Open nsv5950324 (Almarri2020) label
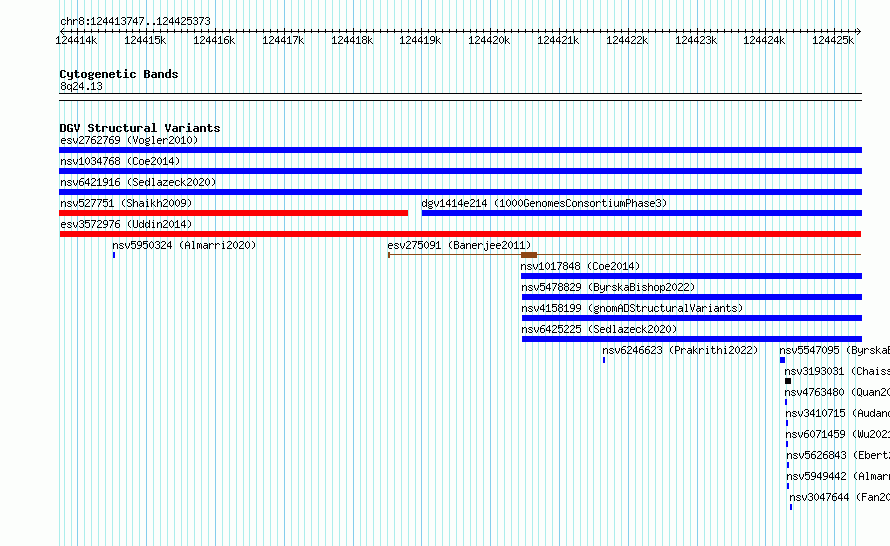The image size is (890, 546). coord(184,245)
